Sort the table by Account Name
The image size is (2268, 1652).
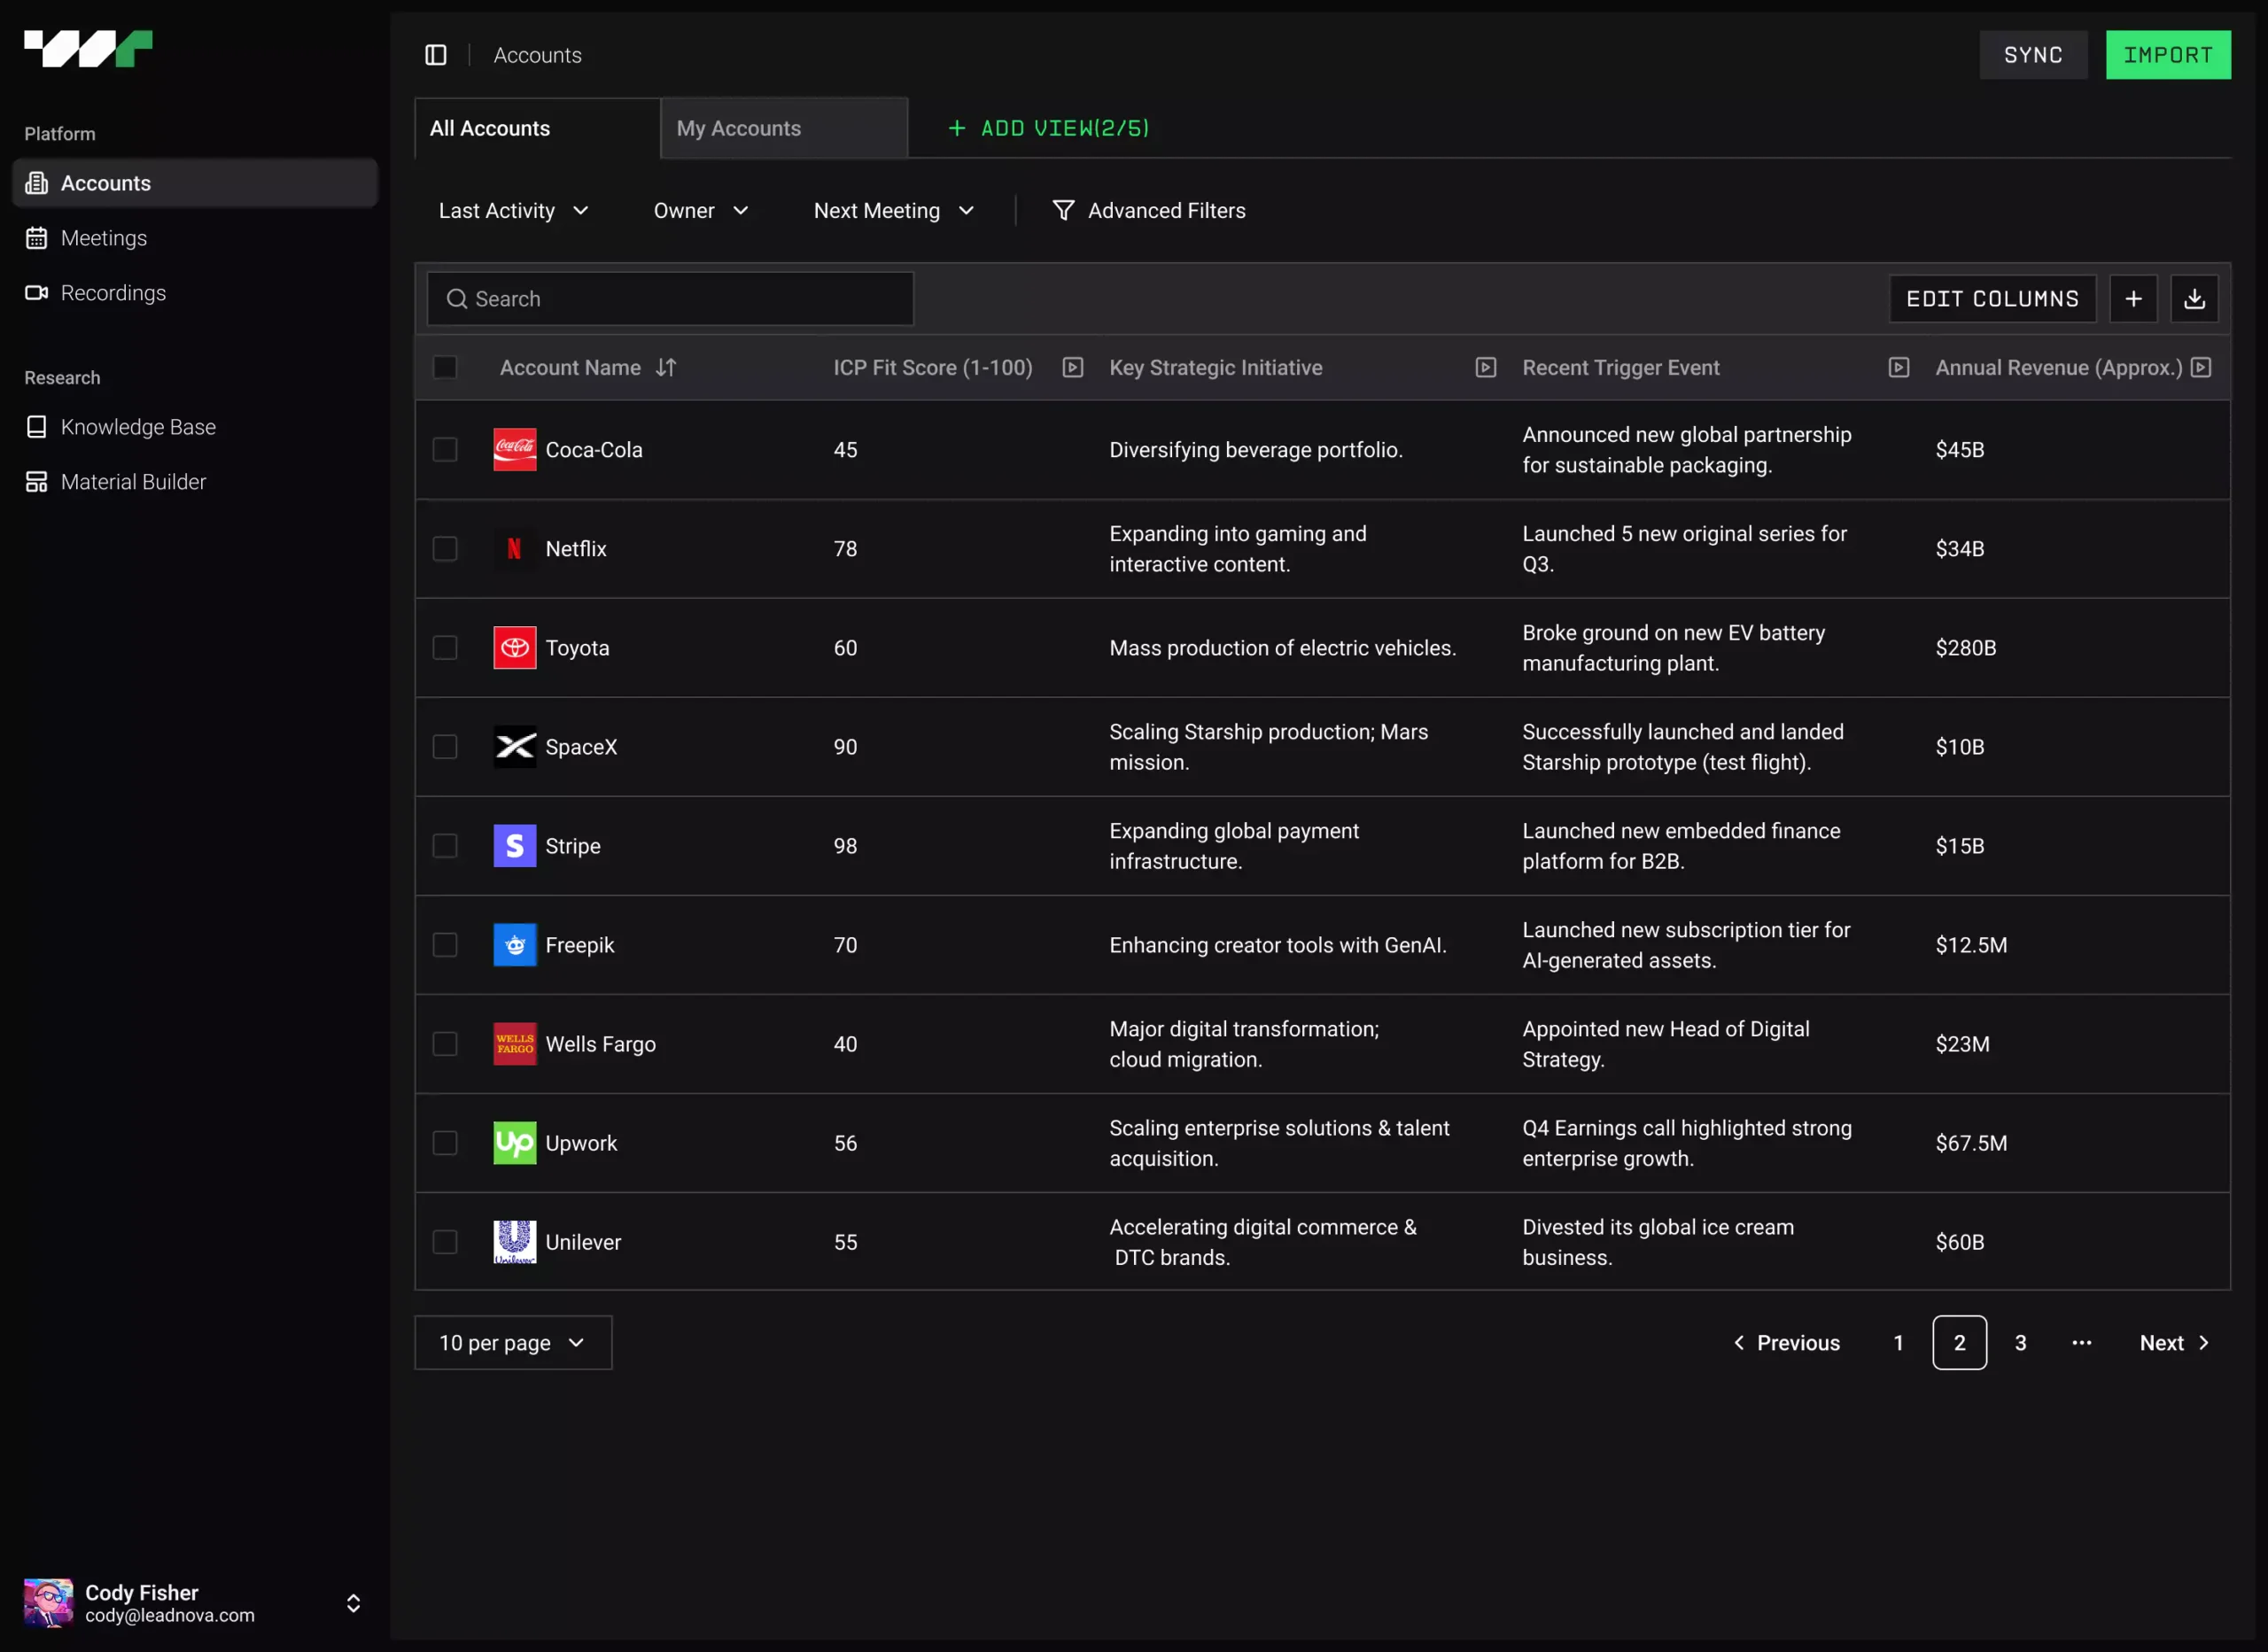(666, 368)
